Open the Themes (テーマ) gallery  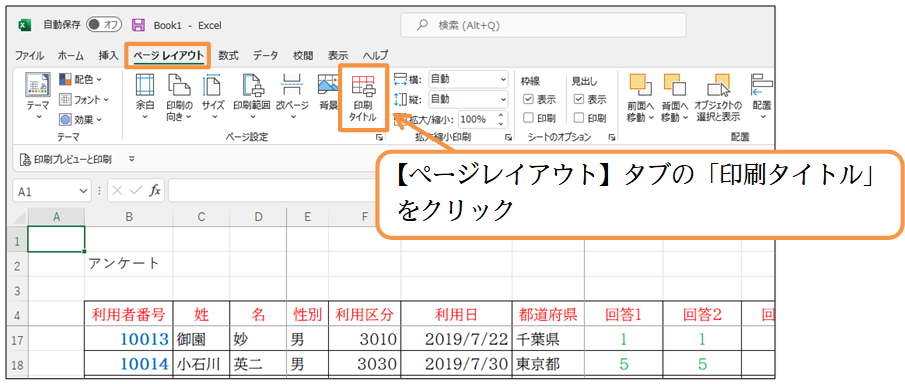tap(38, 96)
